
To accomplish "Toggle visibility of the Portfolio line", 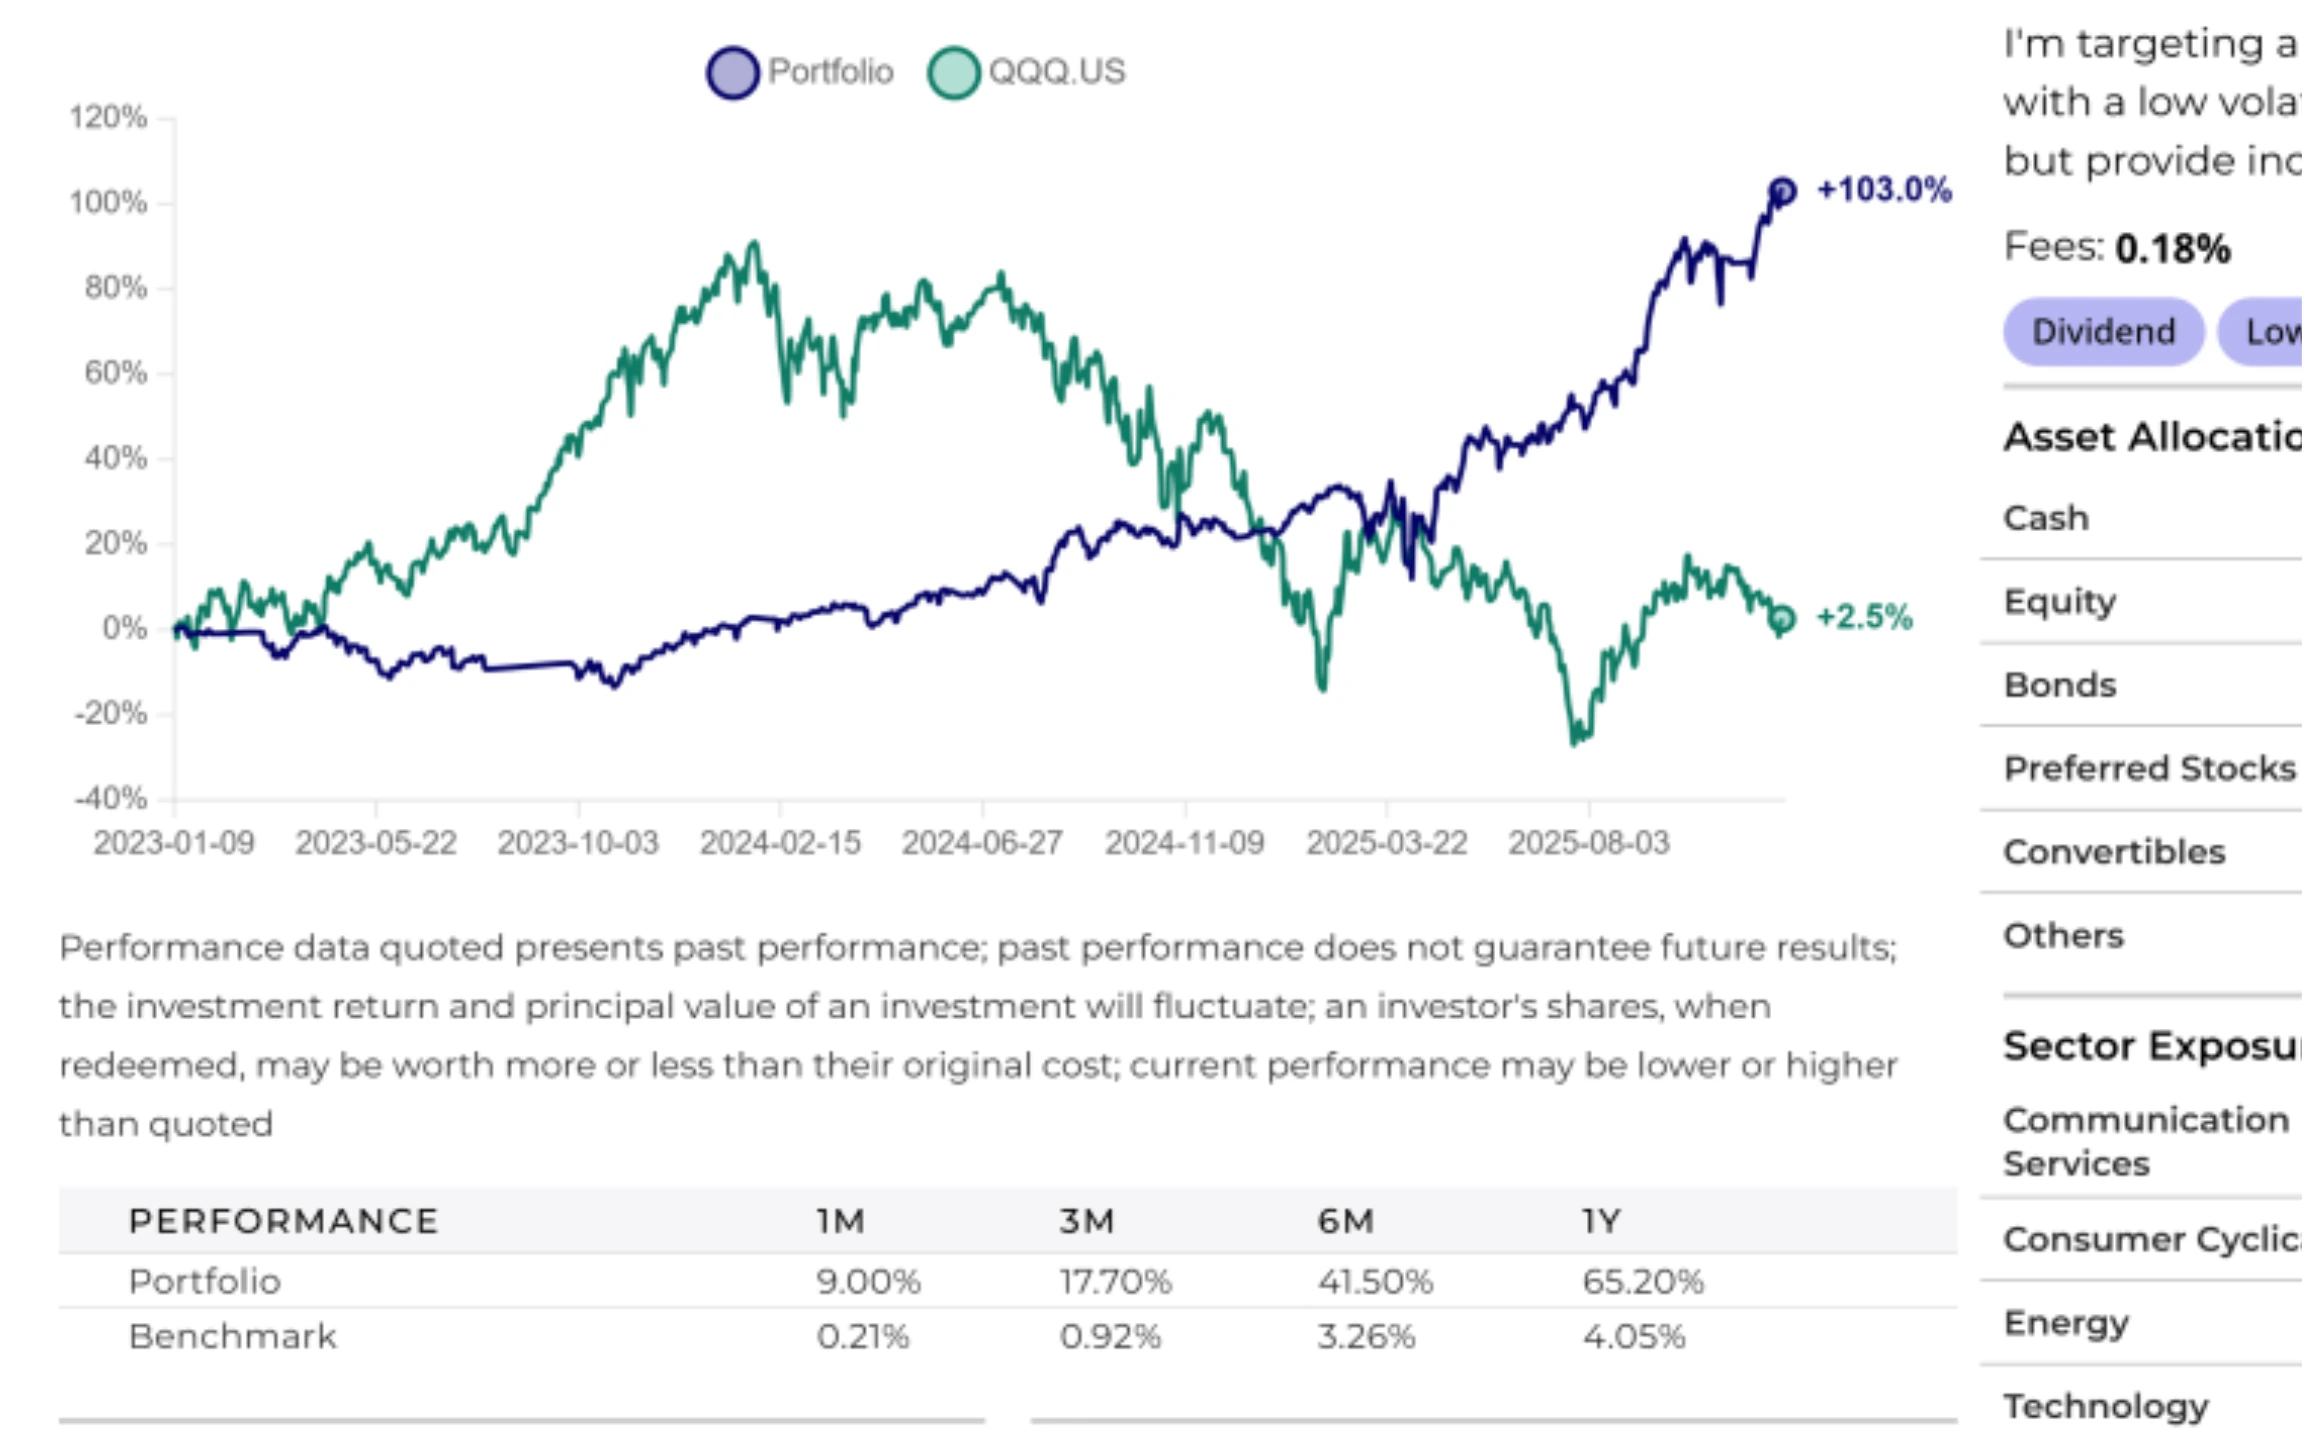I will (830, 72).
